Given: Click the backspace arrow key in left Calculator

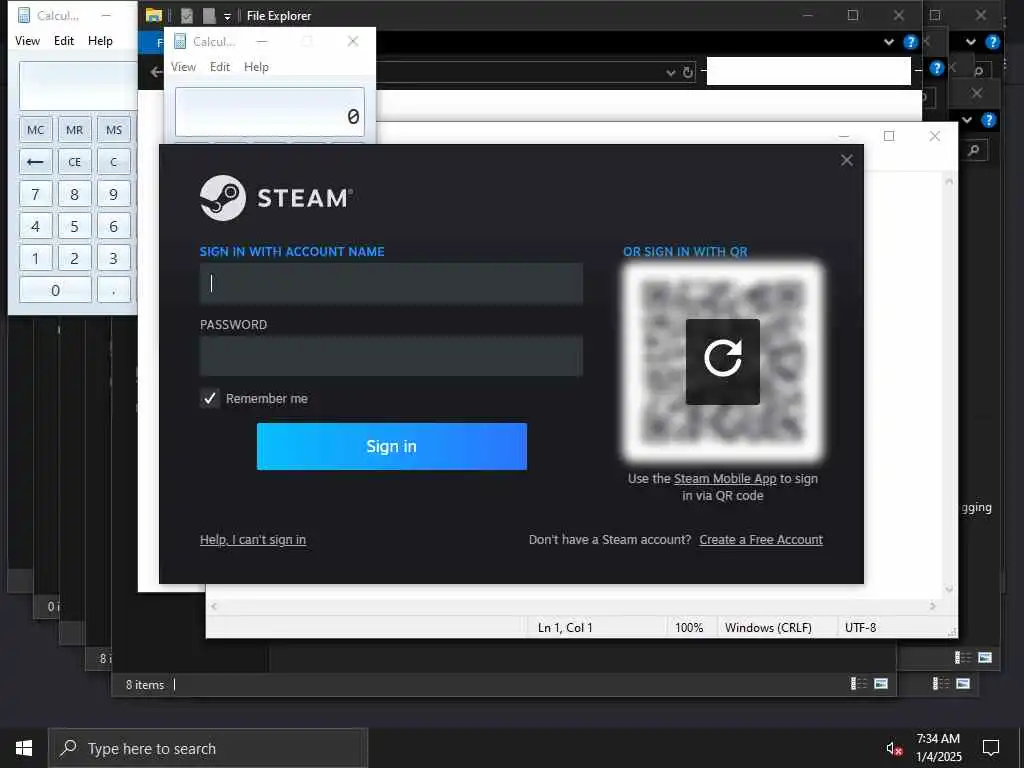Looking at the screenshot, I should [x=35, y=161].
